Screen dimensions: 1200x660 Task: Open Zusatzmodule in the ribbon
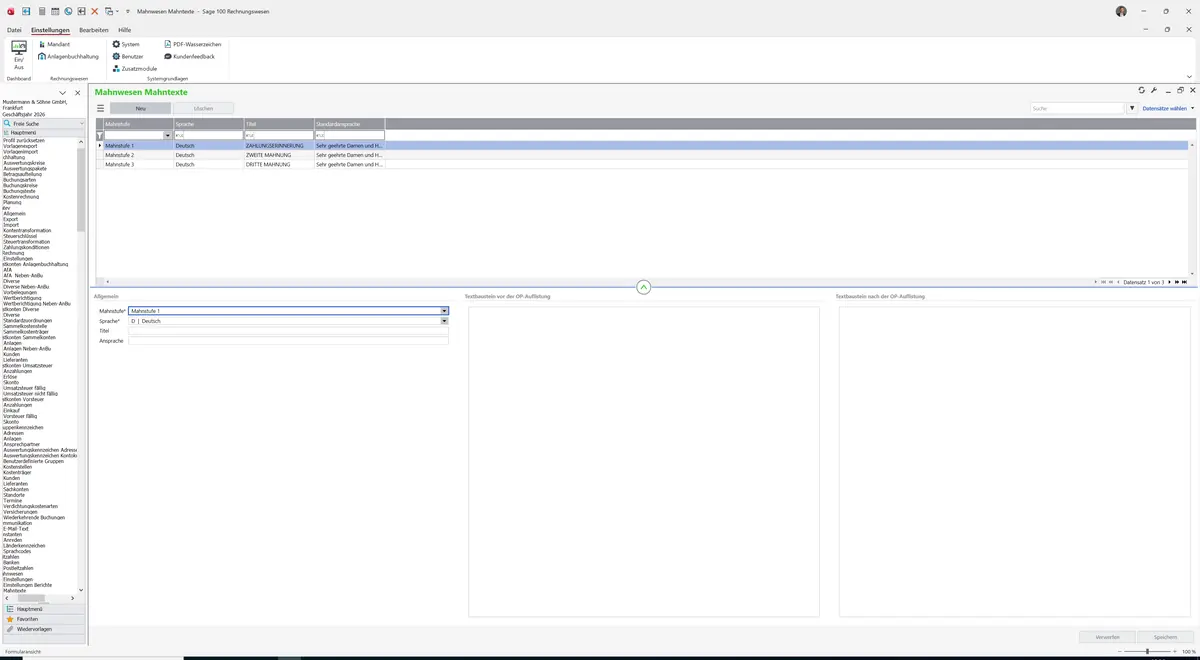tap(135, 68)
